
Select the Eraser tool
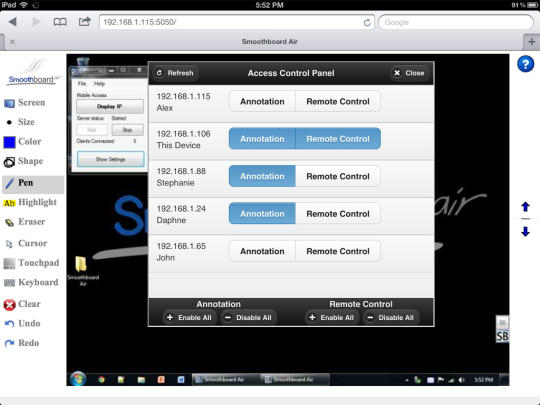25,222
